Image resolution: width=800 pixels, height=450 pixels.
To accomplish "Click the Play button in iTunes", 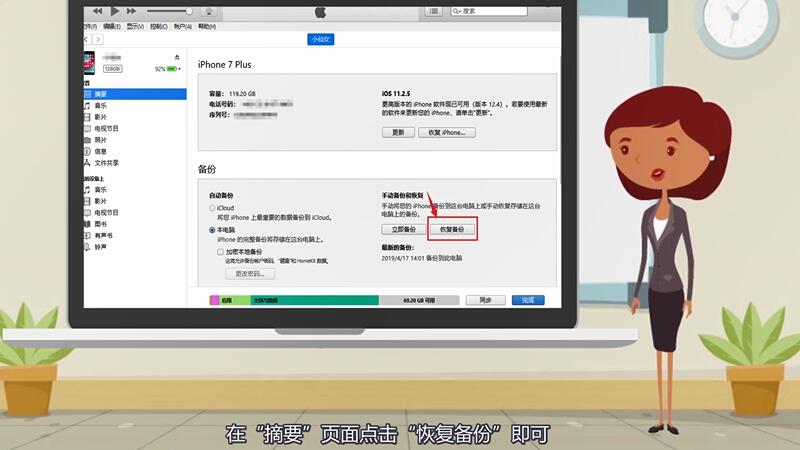I will pos(113,10).
